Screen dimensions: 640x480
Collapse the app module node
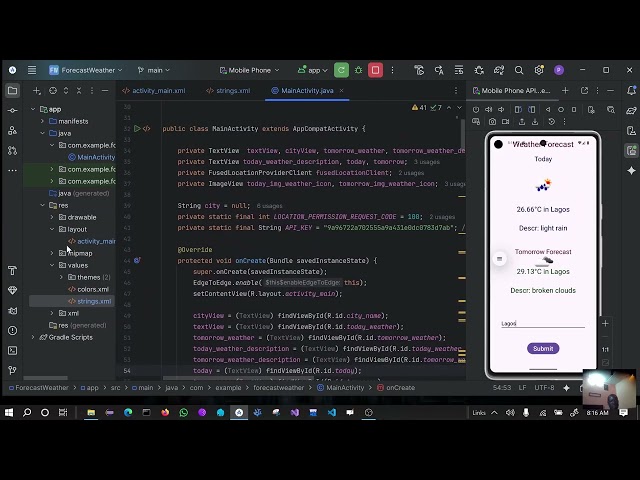(33, 109)
